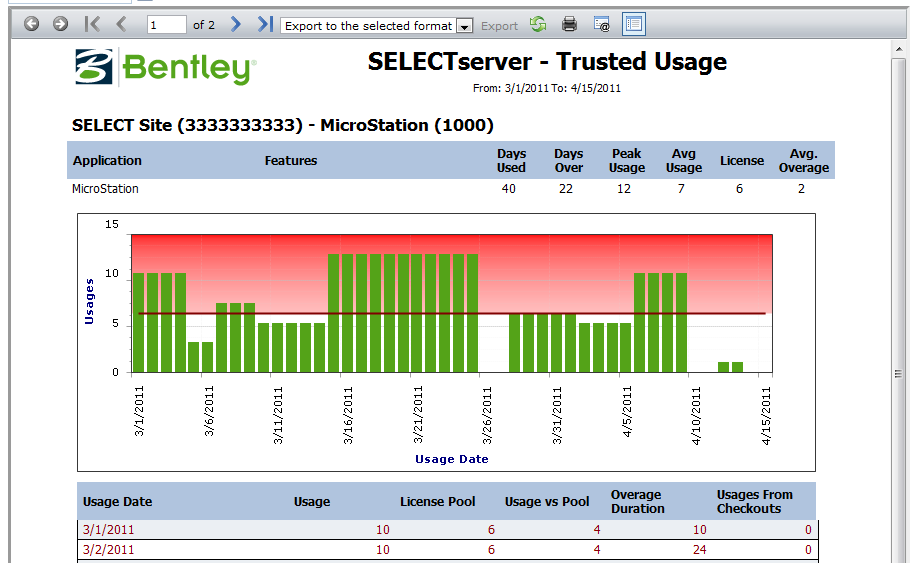Open the export format dropdown
The width and height of the screenshot is (912, 563).
click(376, 26)
